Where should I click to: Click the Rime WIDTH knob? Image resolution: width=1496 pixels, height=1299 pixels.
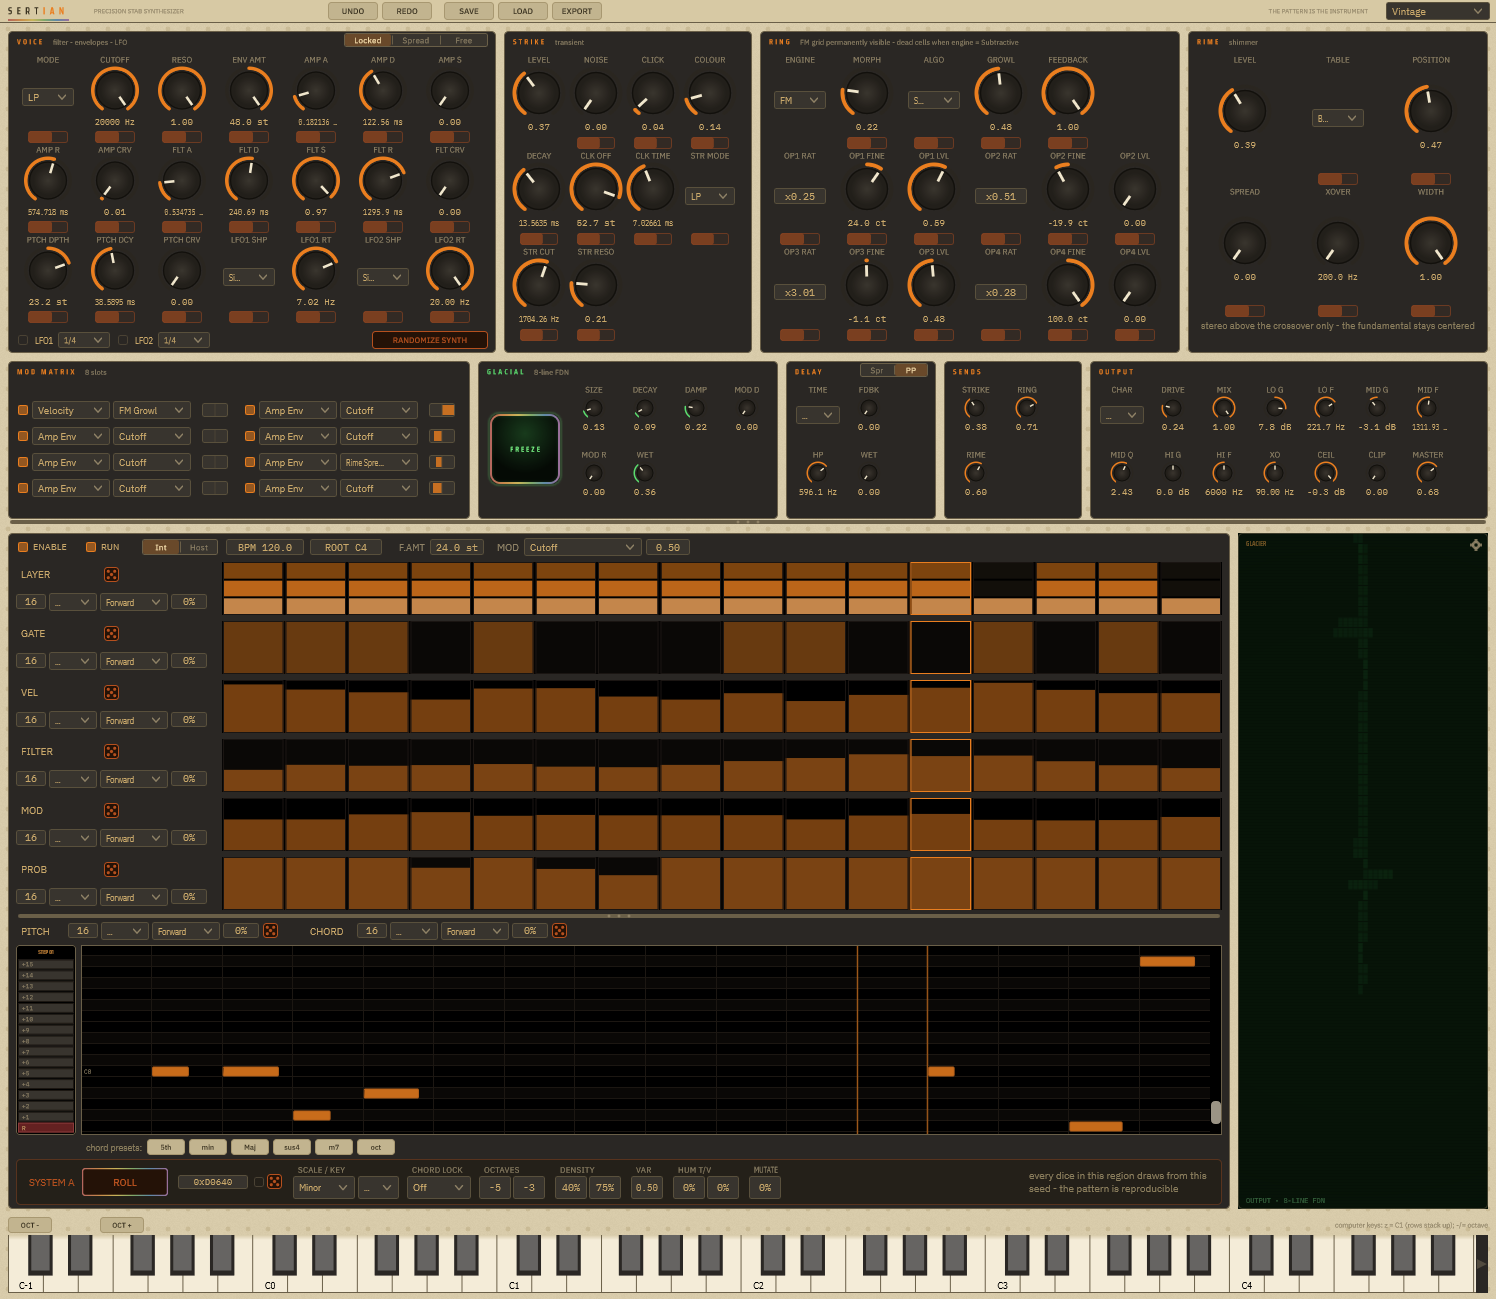point(1431,243)
